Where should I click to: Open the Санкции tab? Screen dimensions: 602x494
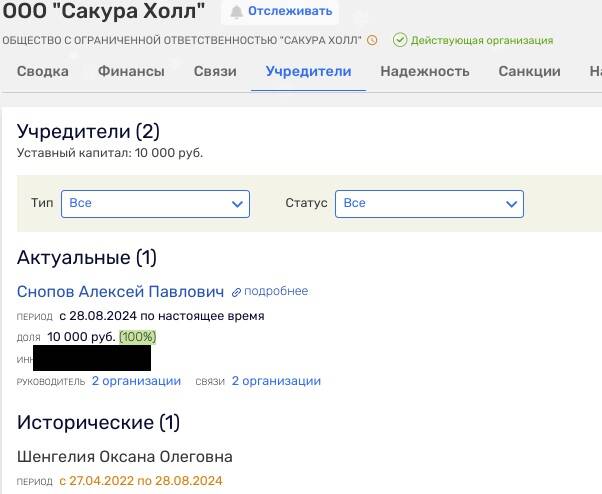[x=530, y=72]
